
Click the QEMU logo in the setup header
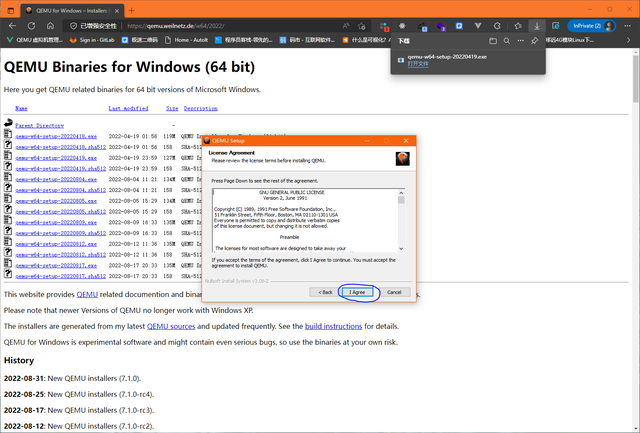(x=402, y=159)
